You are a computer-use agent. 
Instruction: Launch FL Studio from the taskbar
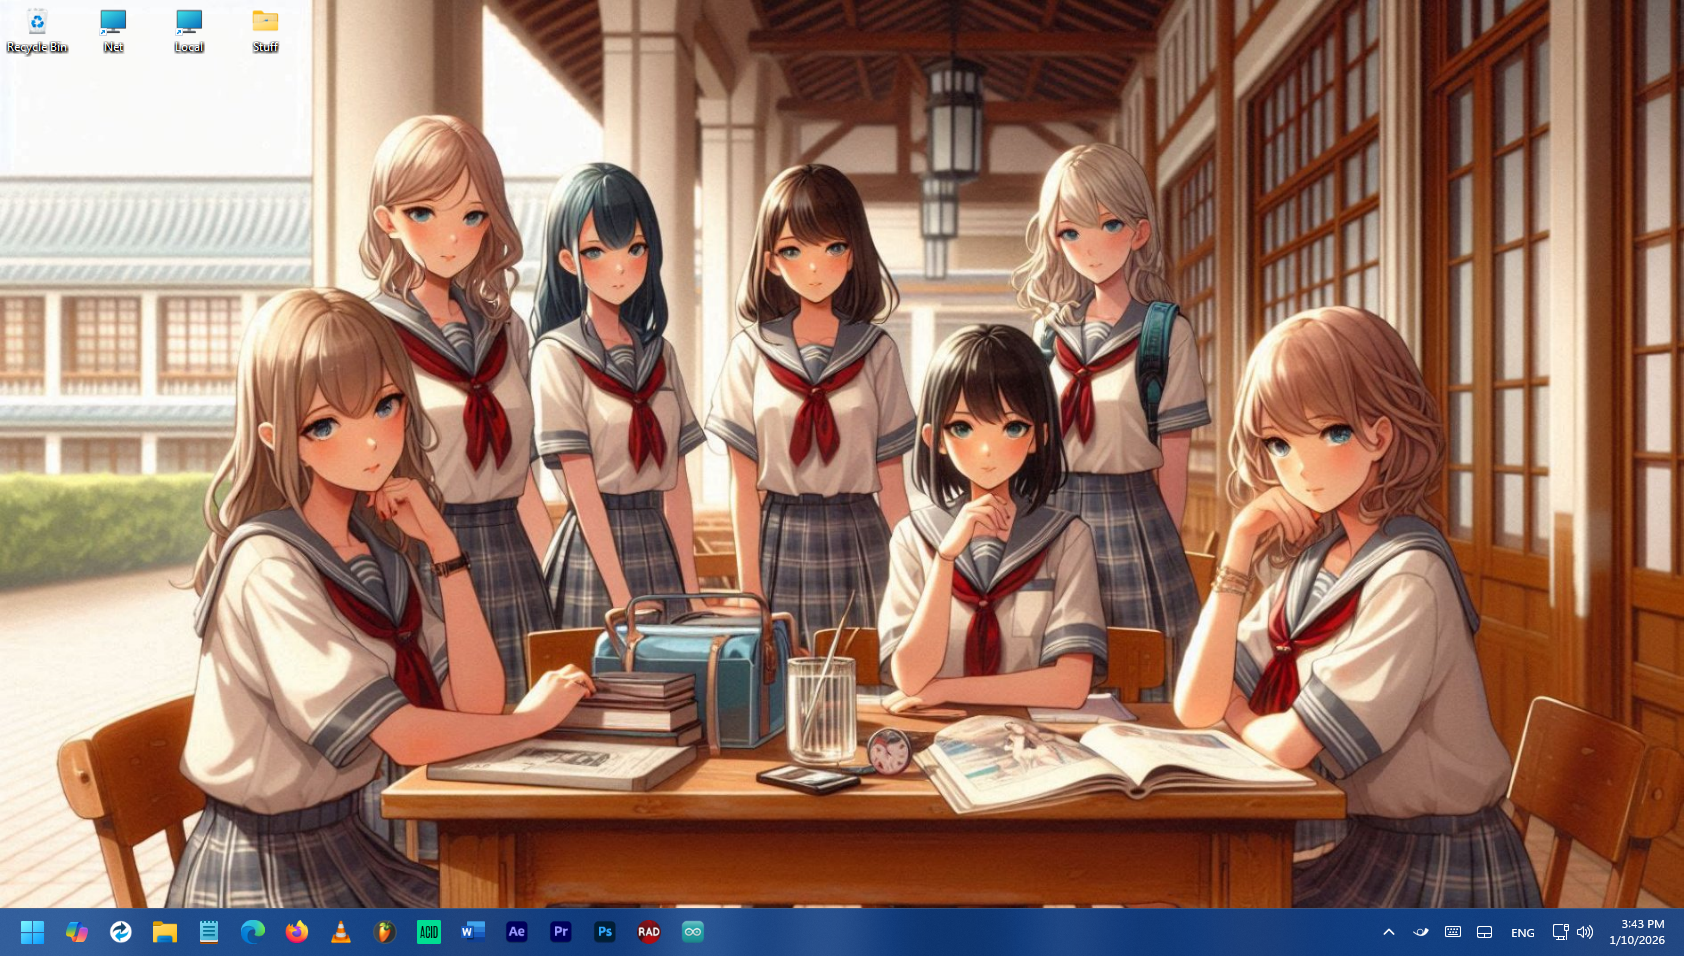click(x=385, y=932)
